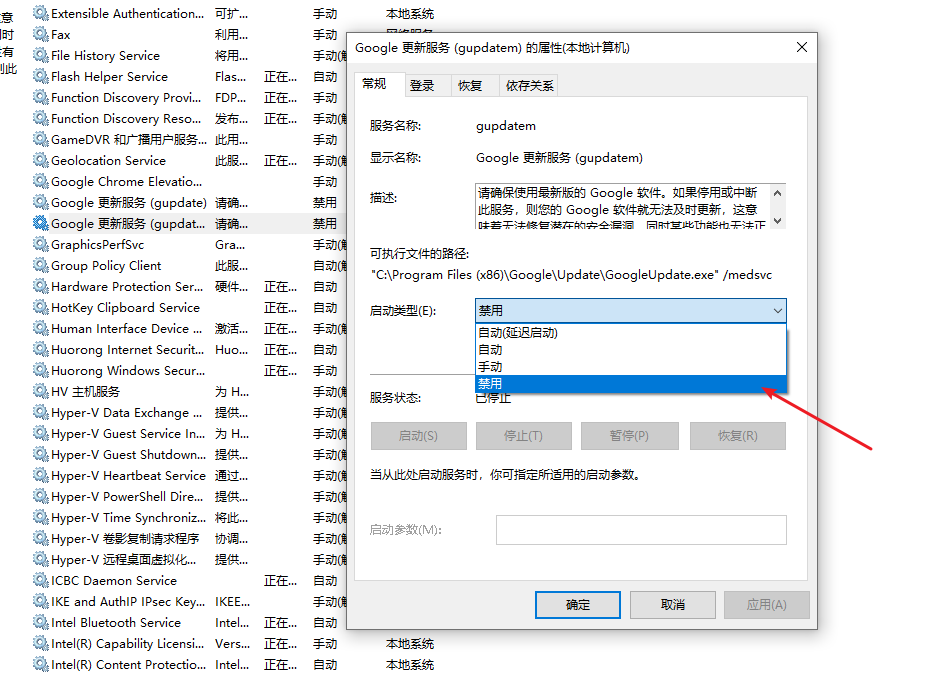Click the gear icon for Google 更新服务 (gupdate)
The height and width of the screenshot is (676, 937).
41,203
